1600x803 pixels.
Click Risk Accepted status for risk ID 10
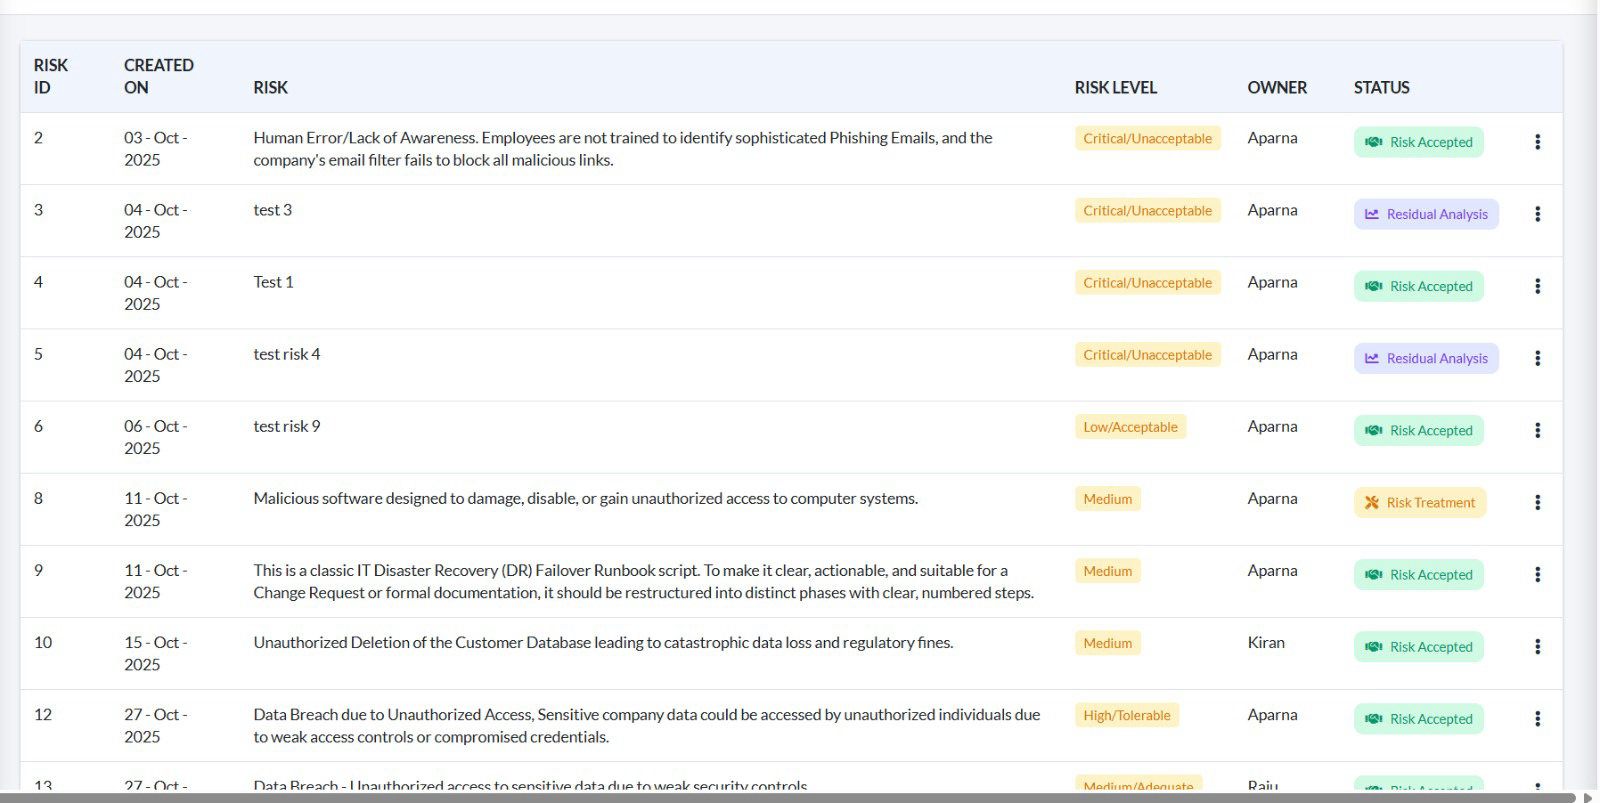(1418, 646)
